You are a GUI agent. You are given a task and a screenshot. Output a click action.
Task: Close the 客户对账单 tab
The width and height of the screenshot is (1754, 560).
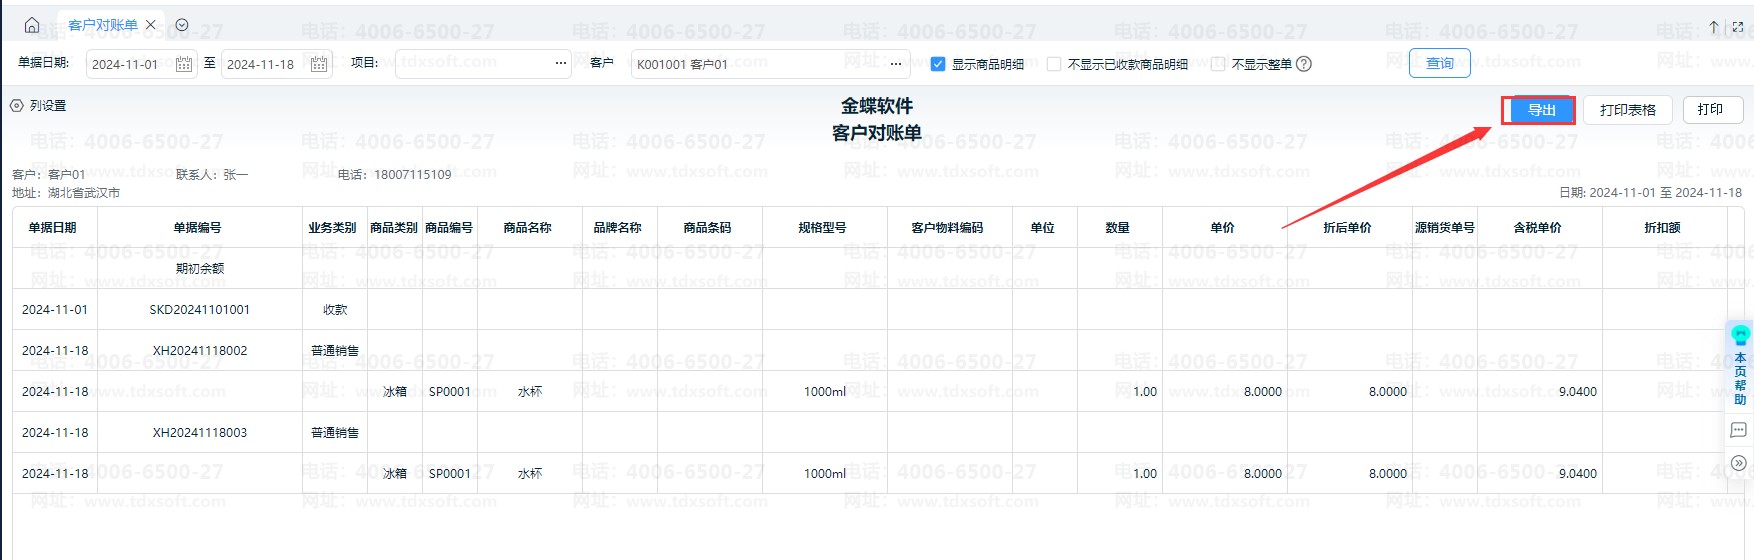(151, 25)
